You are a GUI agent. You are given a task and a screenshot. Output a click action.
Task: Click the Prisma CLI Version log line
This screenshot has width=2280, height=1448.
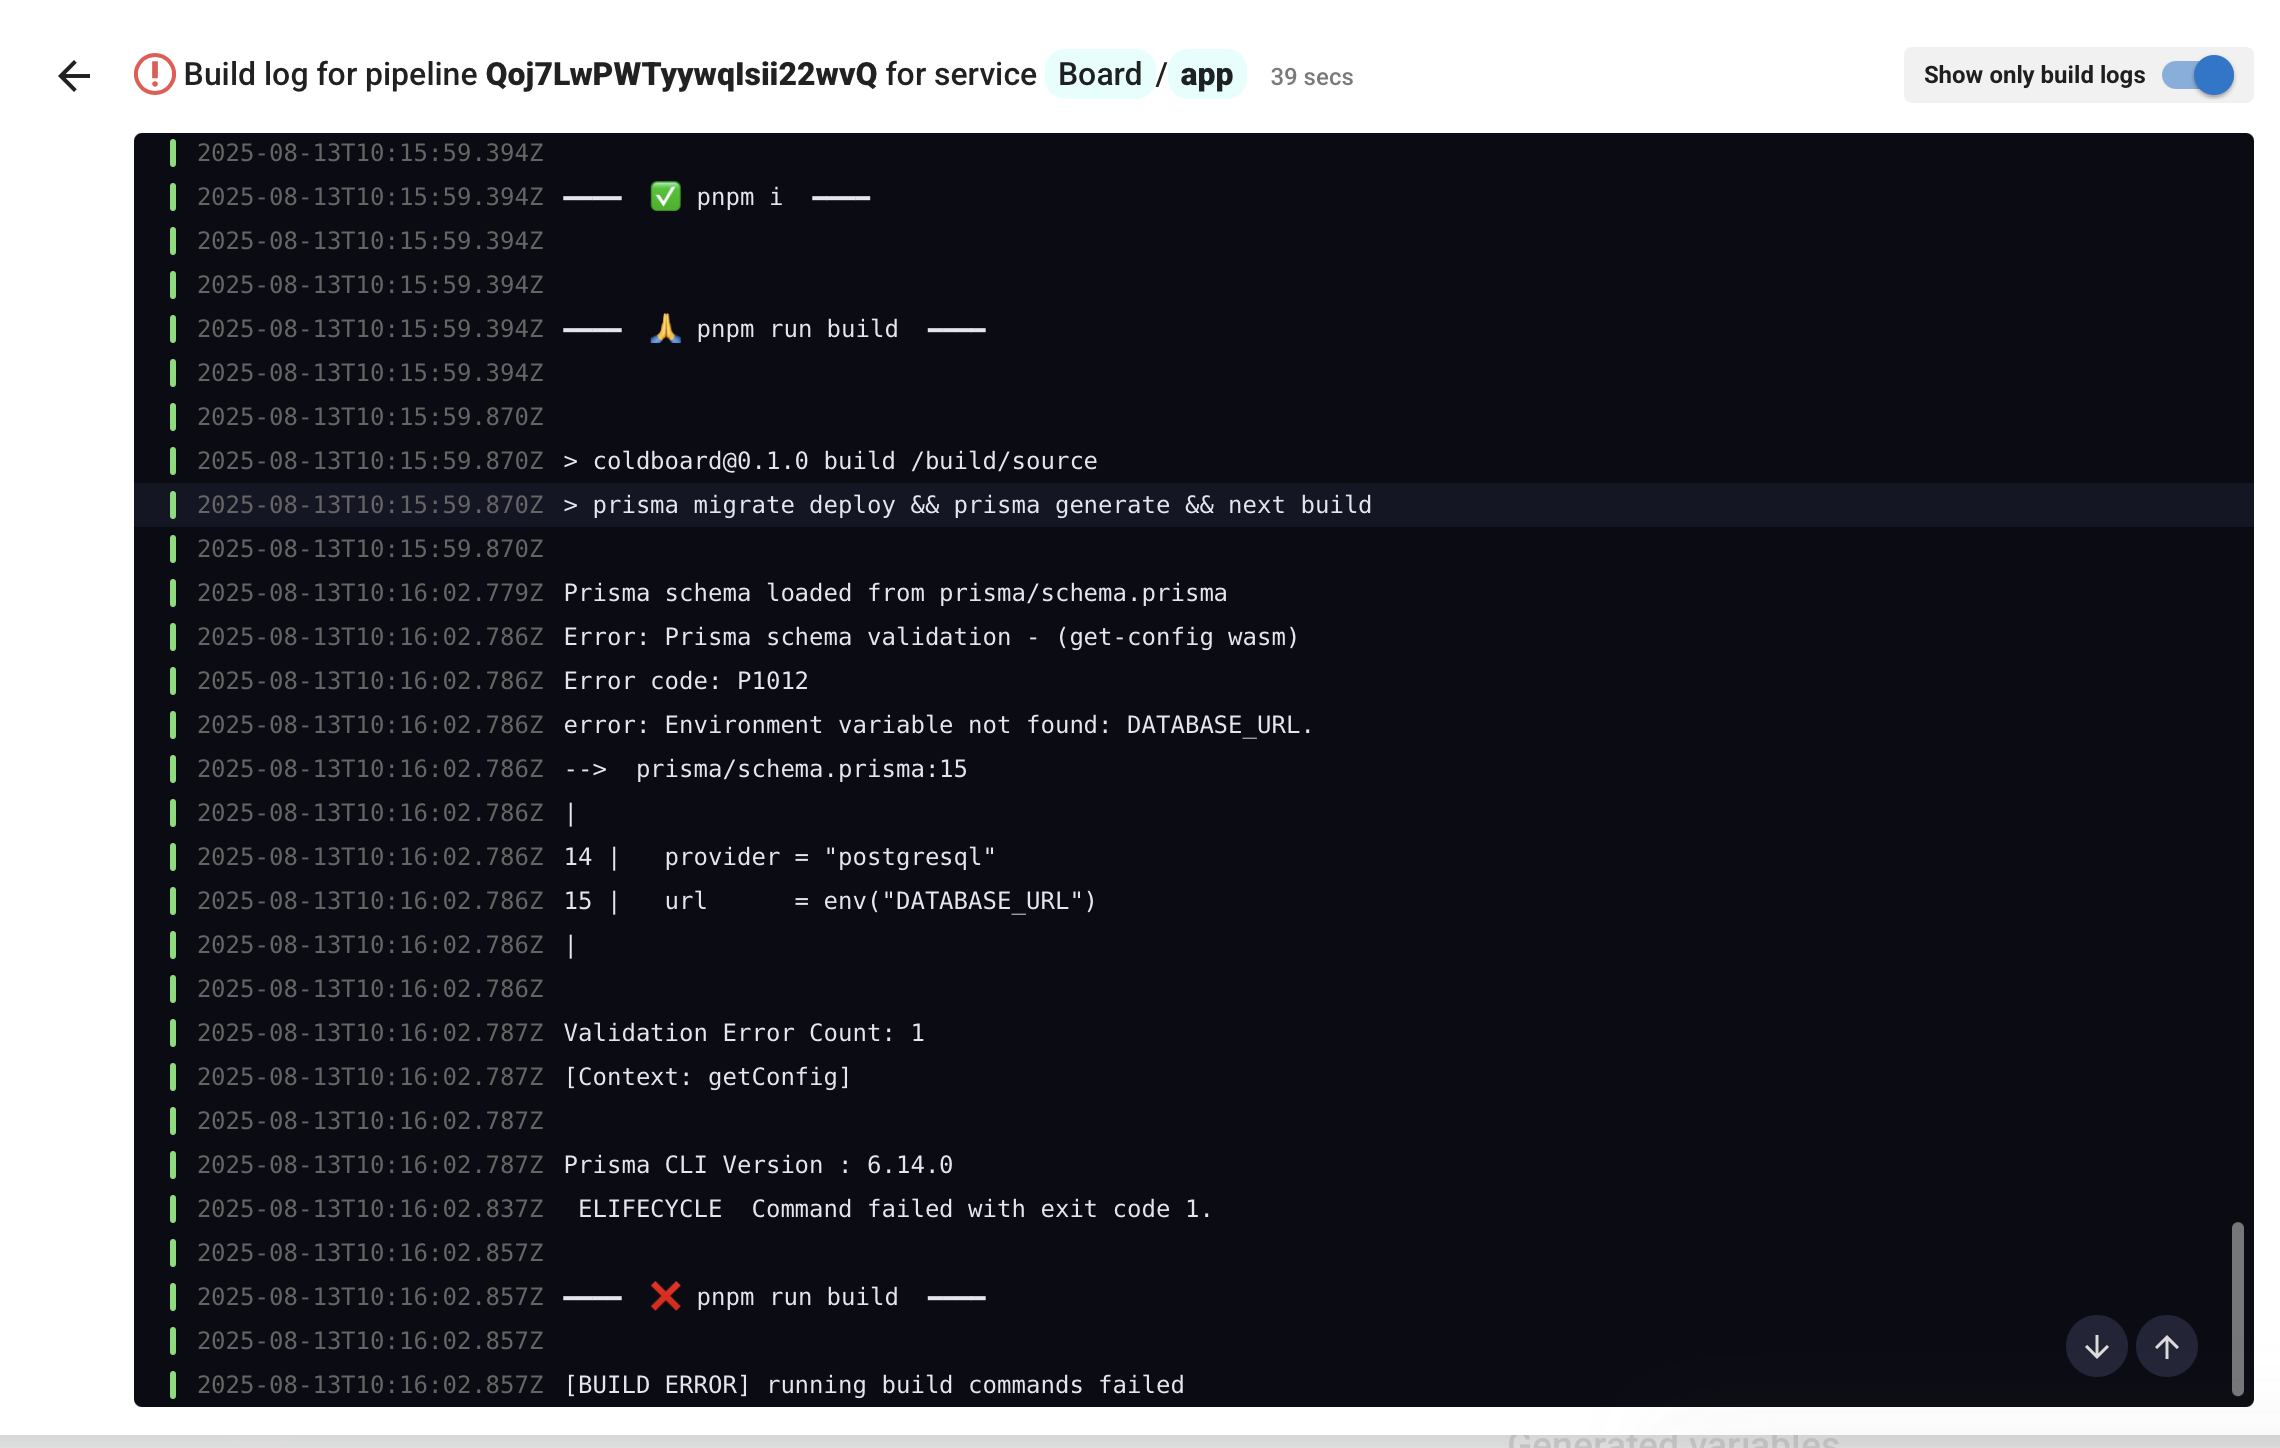click(x=758, y=1165)
